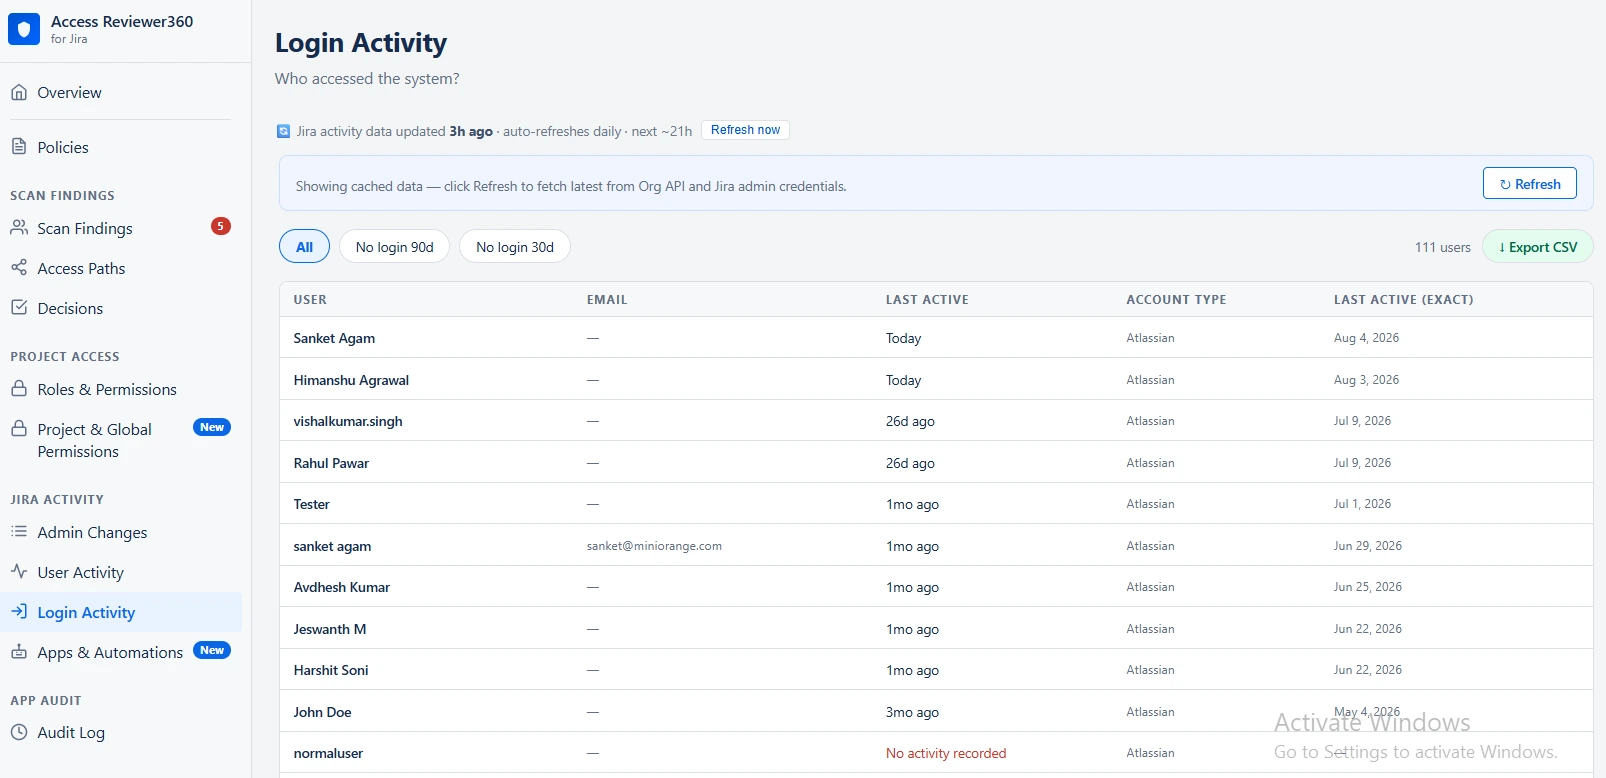Filter by No login 30d
Viewport: 1606px width, 778px height.
coord(515,247)
